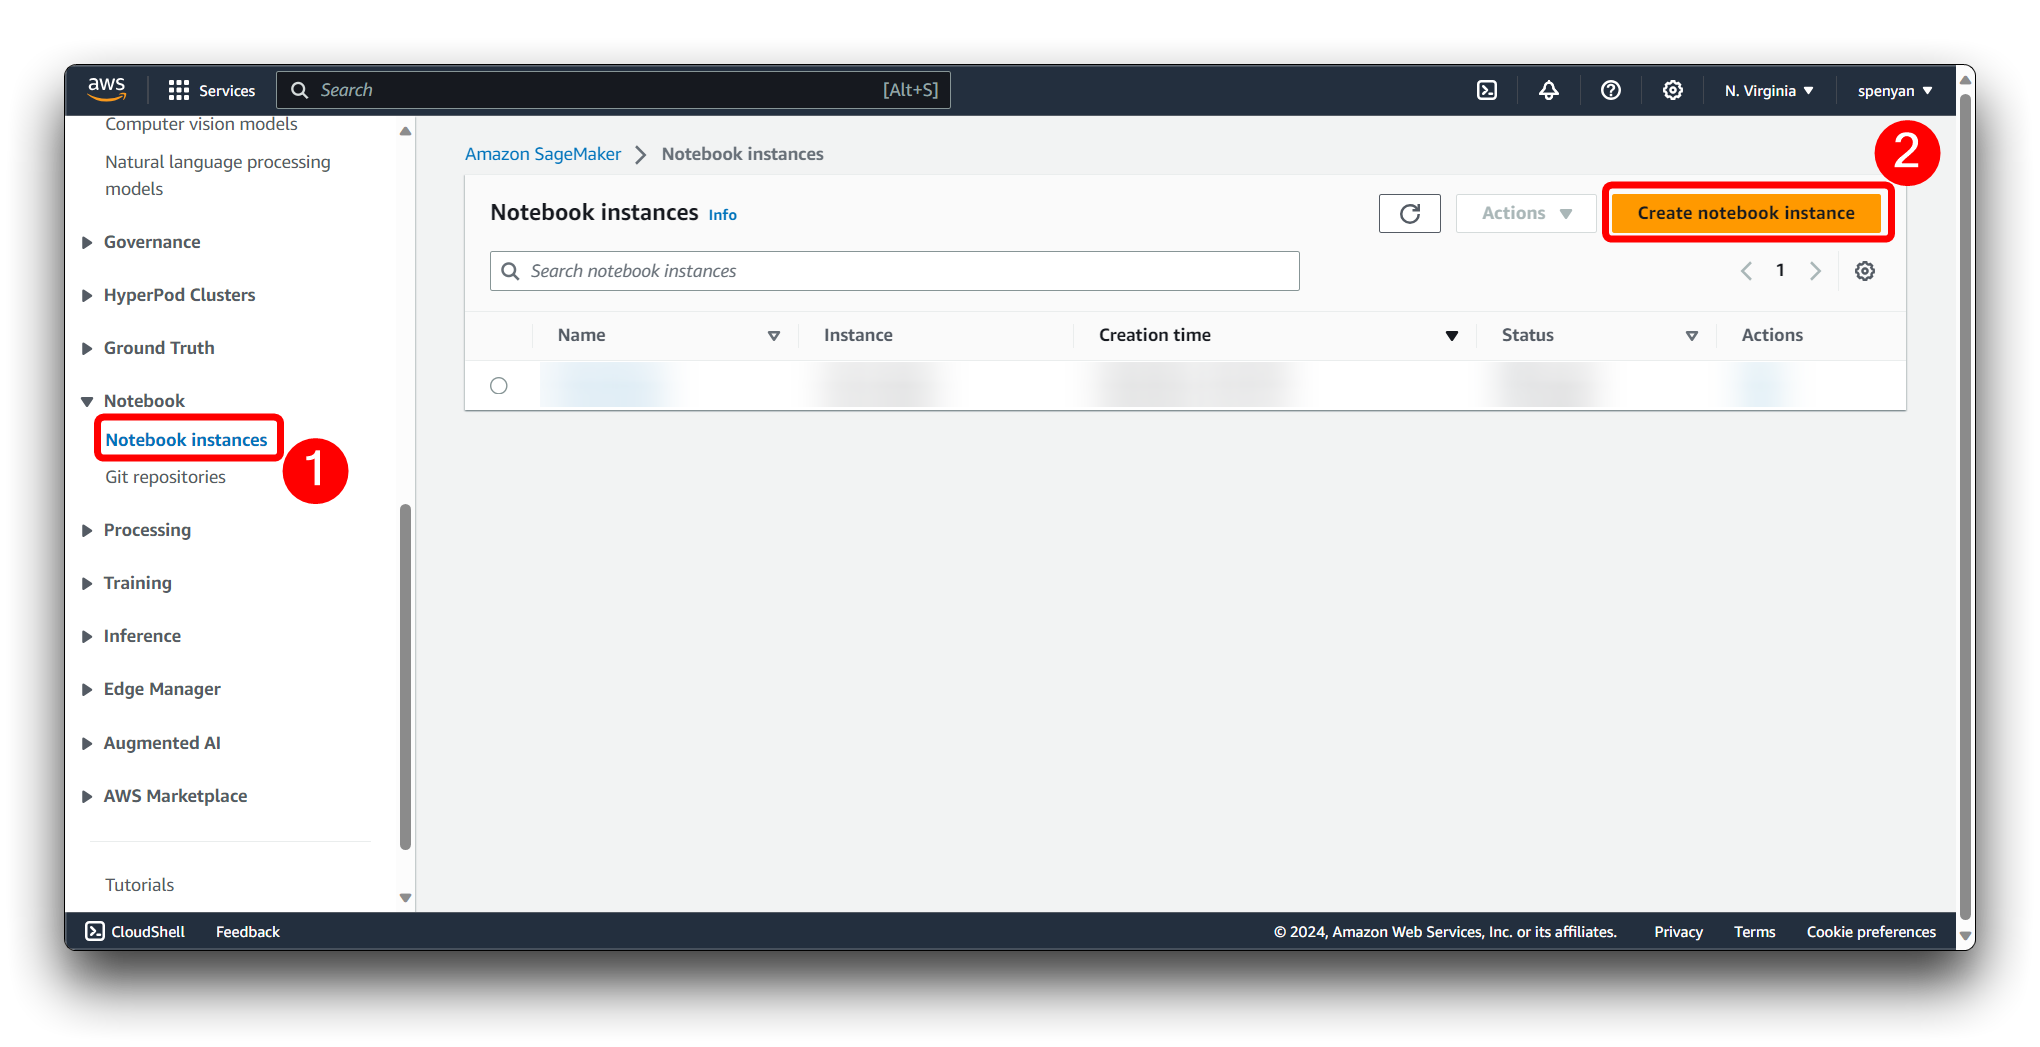Viewport: 2040px width, 1047px height.
Task: Click sidebar scroll down arrow
Action: pyautogui.click(x=405, y=898)
